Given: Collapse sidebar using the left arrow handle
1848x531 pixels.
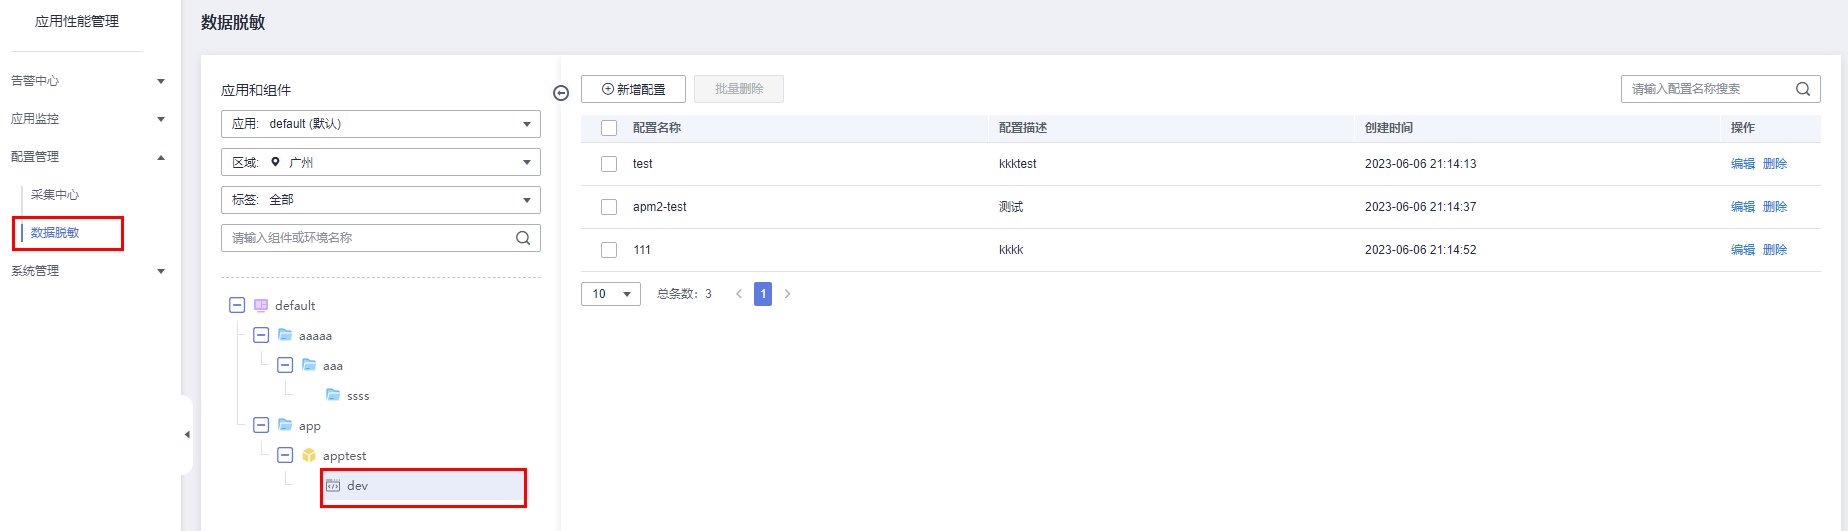Looking at the screenshot, I should 187,435.
